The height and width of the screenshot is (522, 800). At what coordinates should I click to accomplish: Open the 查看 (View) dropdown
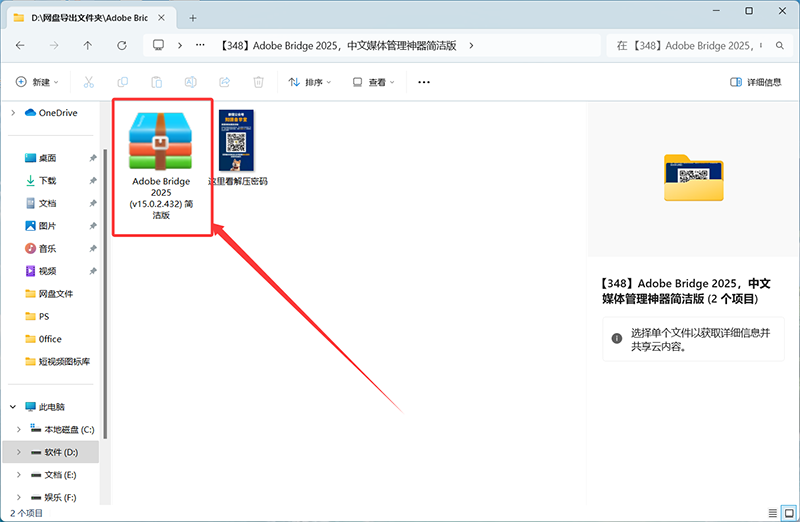(374, 82)
